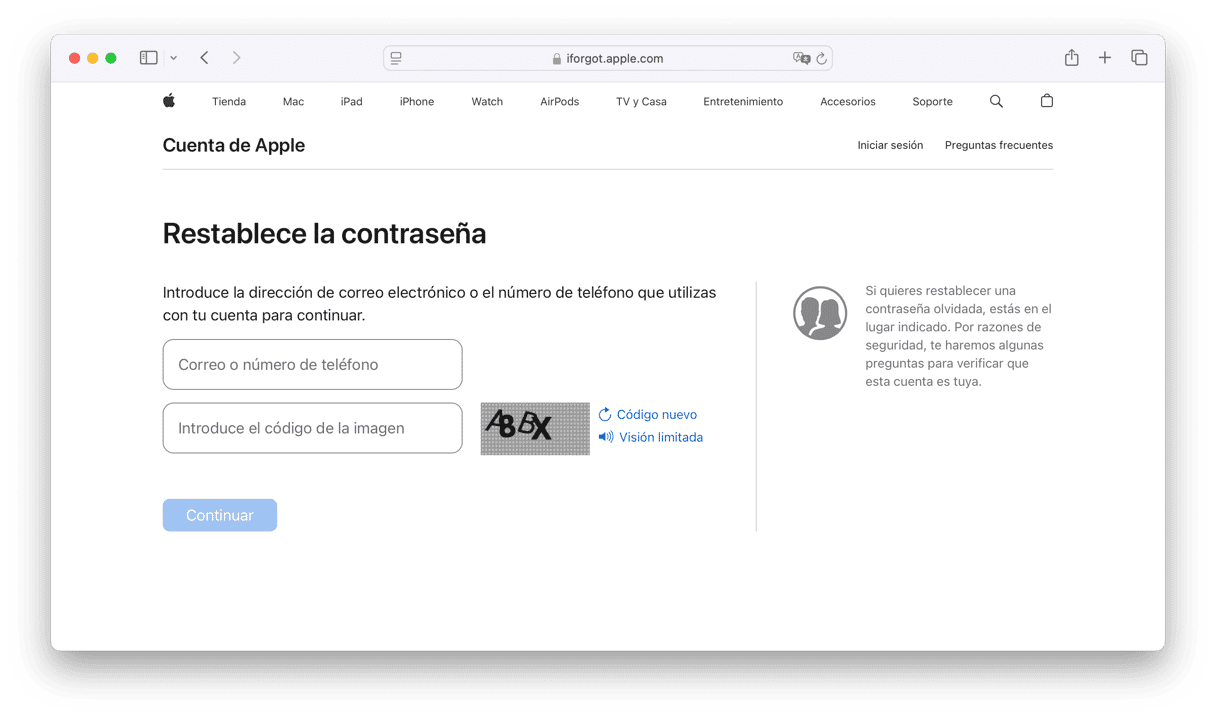
Task: Click the address bar iforgot.apple.com
Action: [x=608, y=58]
